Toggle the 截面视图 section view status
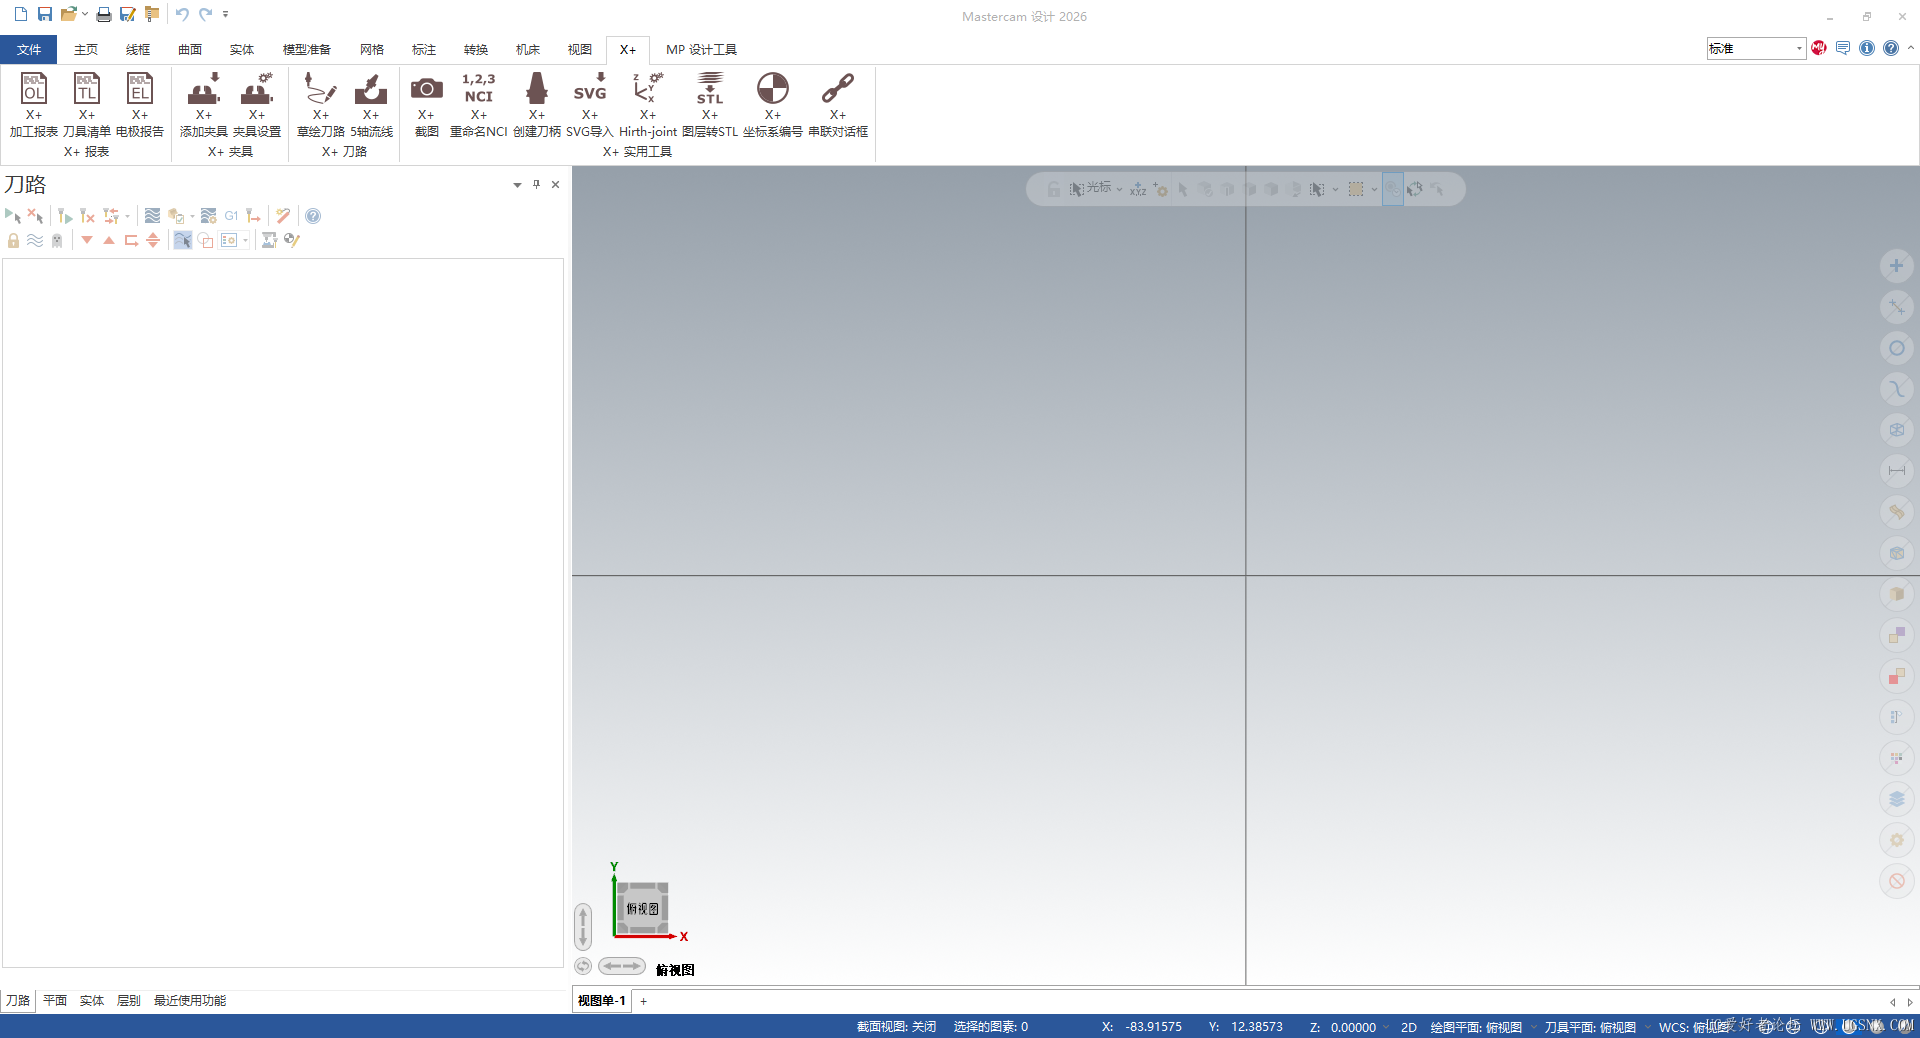Screen dimensions: 1920x1038 pos(896,1027)
